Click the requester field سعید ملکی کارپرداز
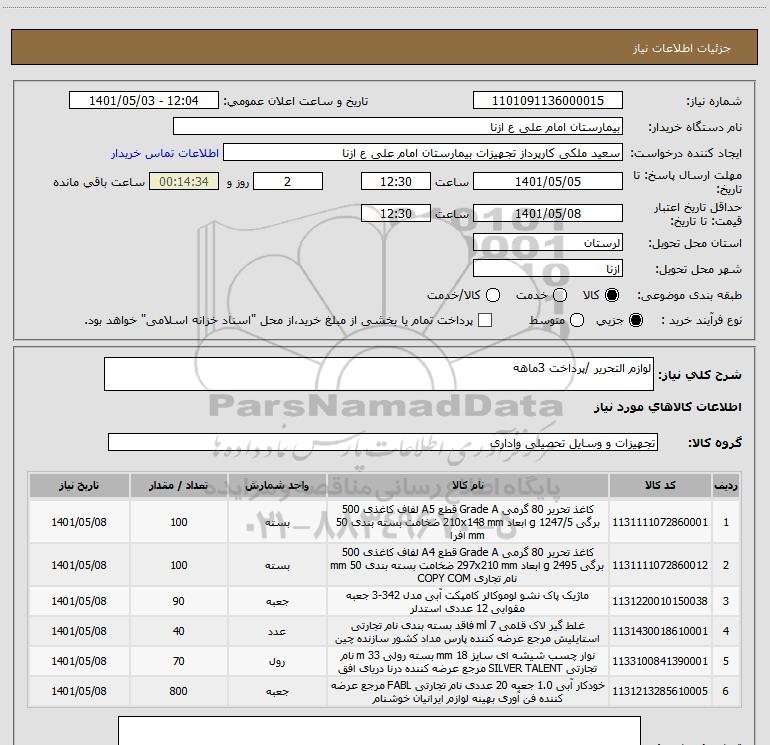770x745 pixels. click(422, 153)
